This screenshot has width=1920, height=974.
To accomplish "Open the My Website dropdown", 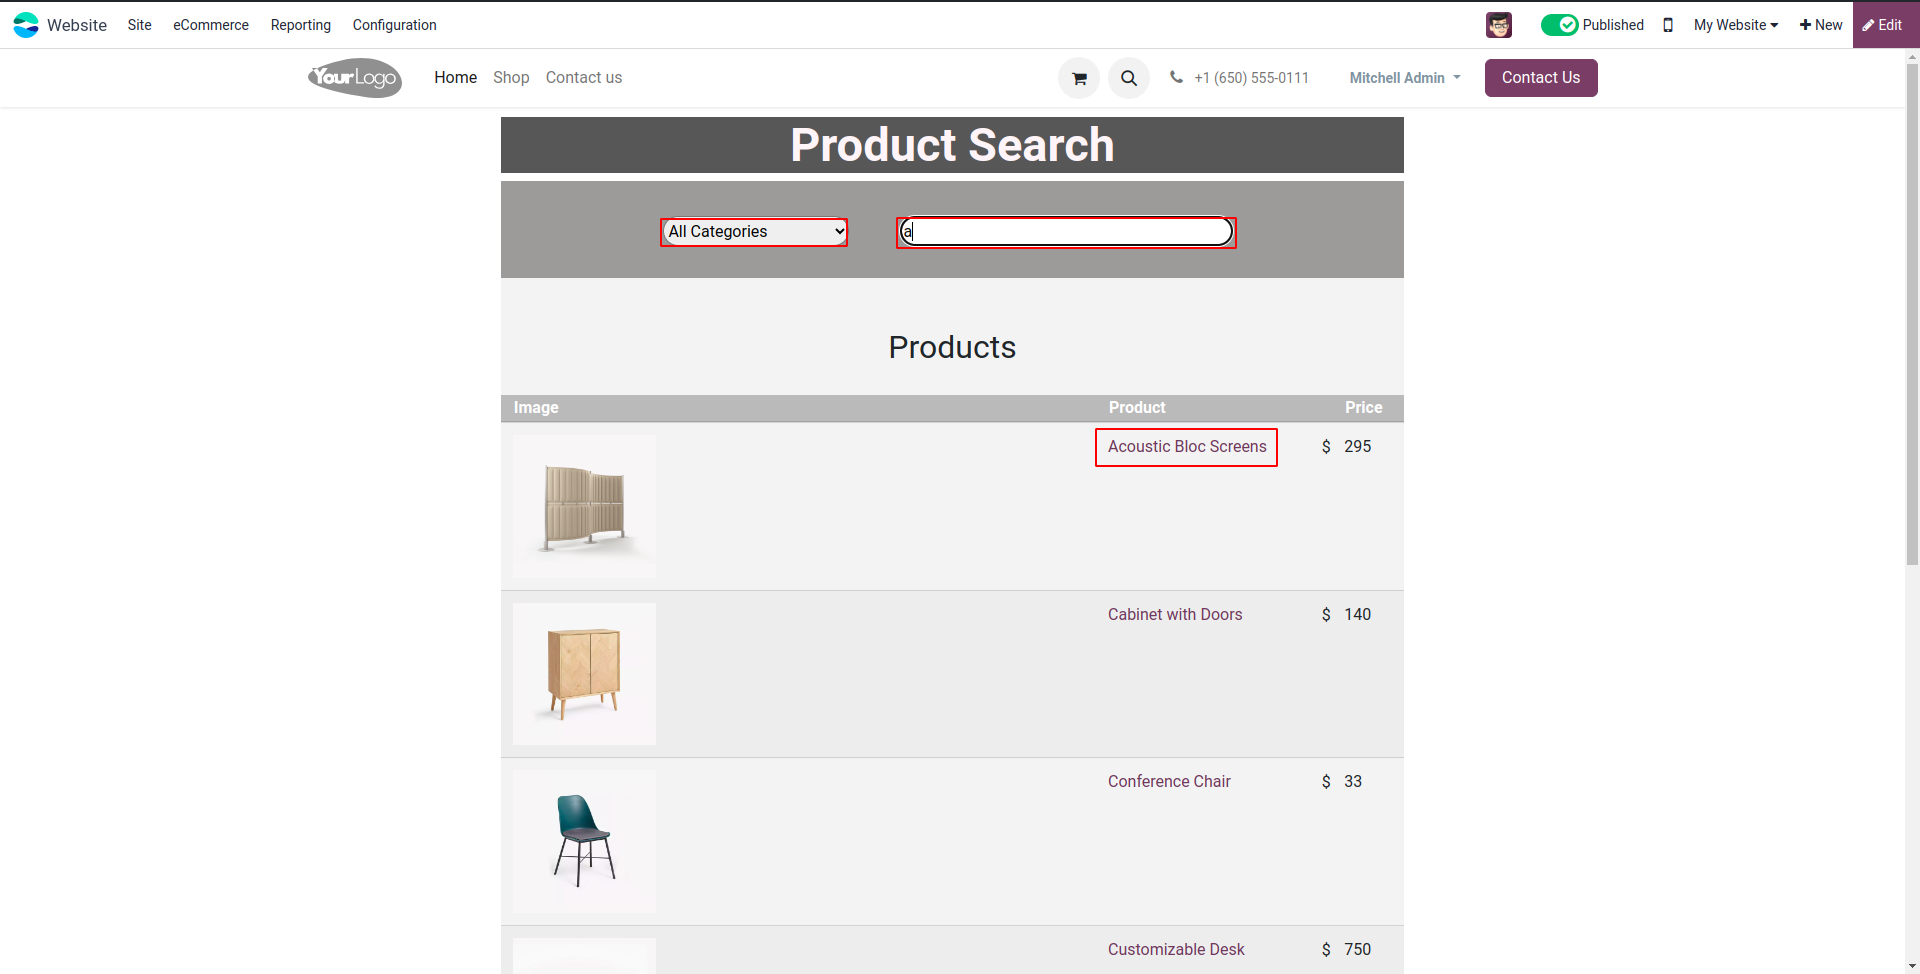I will 1735,25.
